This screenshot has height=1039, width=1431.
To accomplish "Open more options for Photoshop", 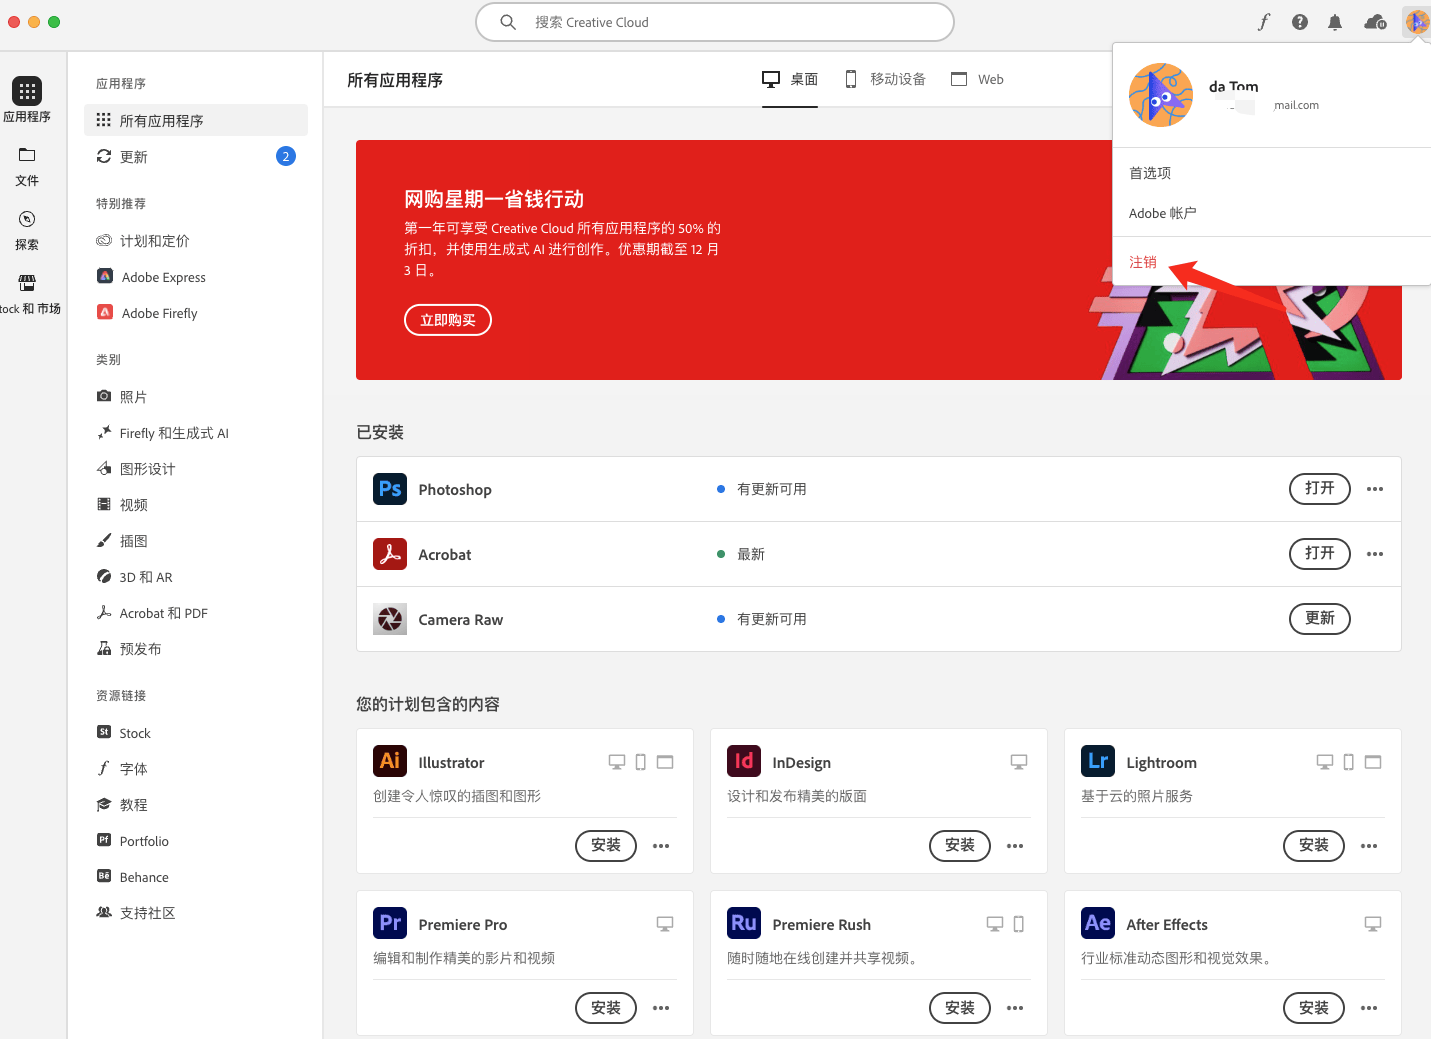I will coord(1375,489).
